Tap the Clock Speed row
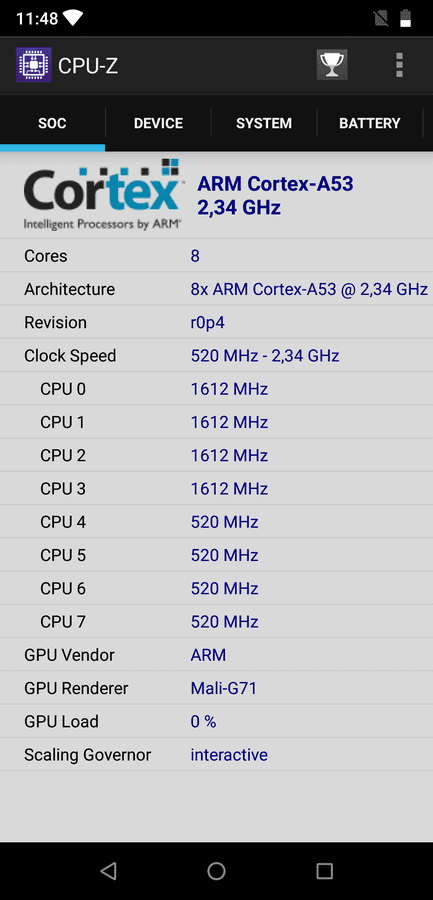The image size is (433, 900). coord(216,355)
